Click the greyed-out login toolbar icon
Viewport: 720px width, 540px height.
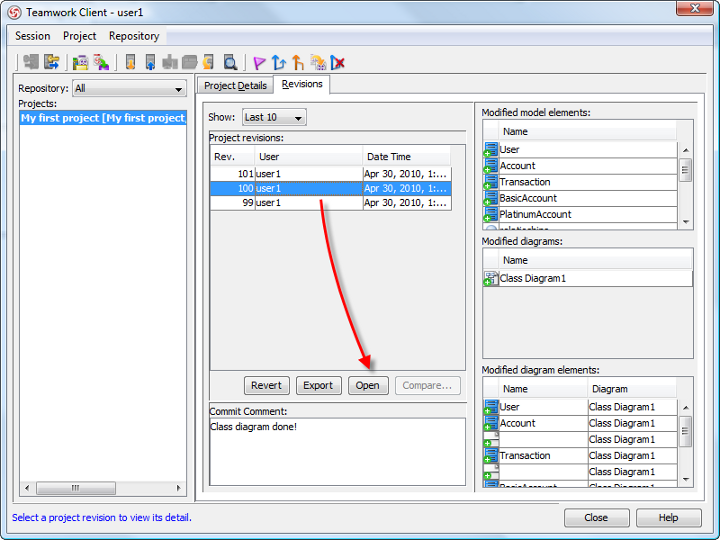(x=31, y=62)
